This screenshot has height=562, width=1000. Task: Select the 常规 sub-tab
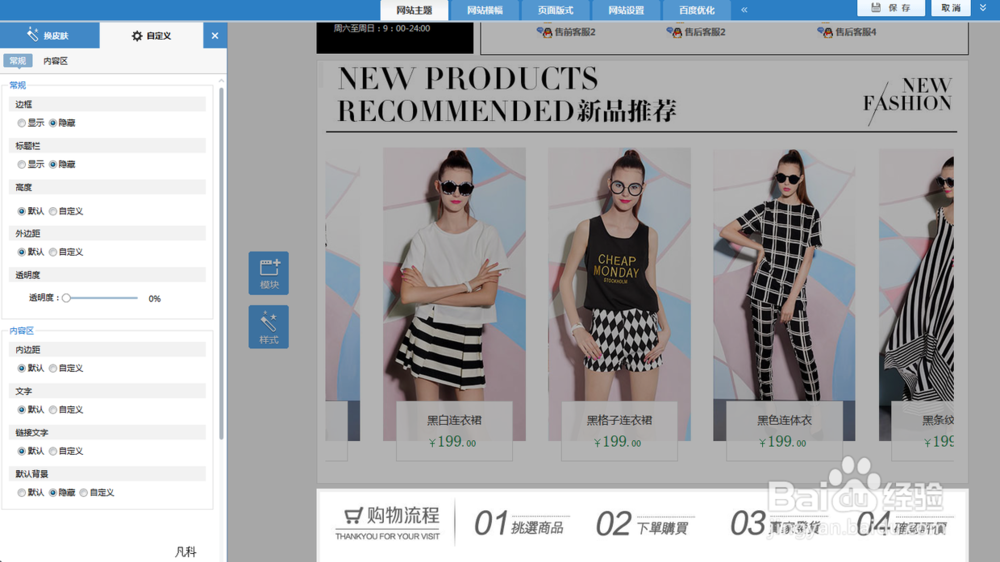[18, 61]
